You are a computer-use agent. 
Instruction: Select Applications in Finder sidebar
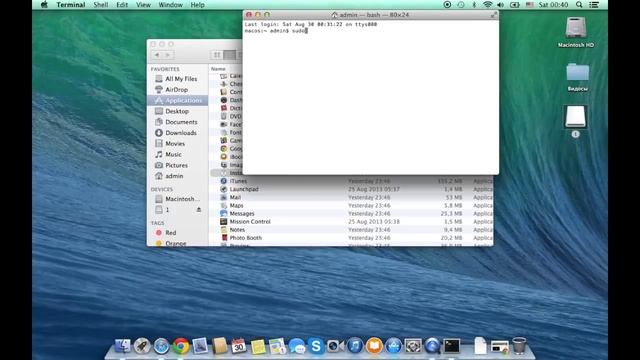point(178,100)
